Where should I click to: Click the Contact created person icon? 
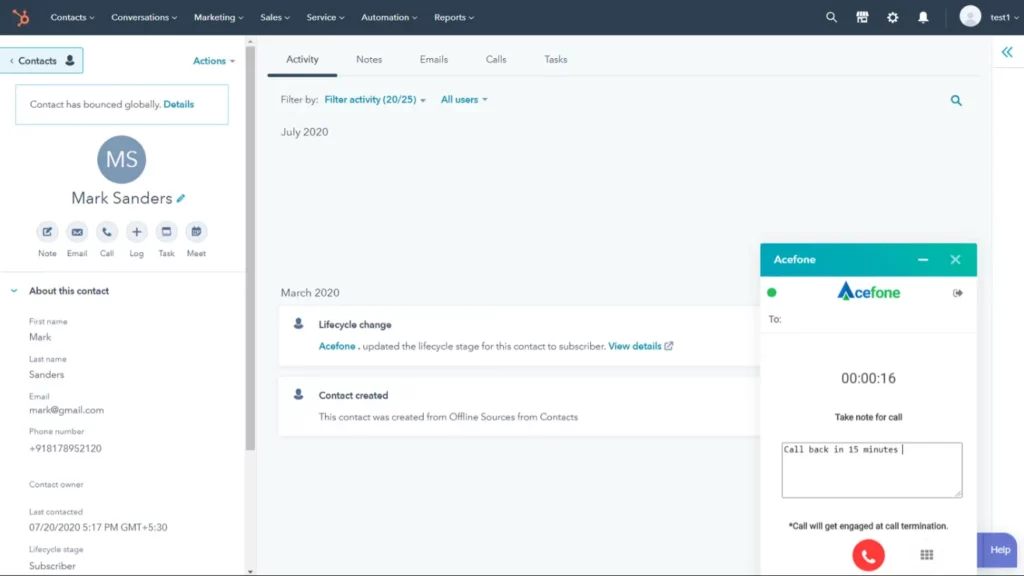(298, 394)
